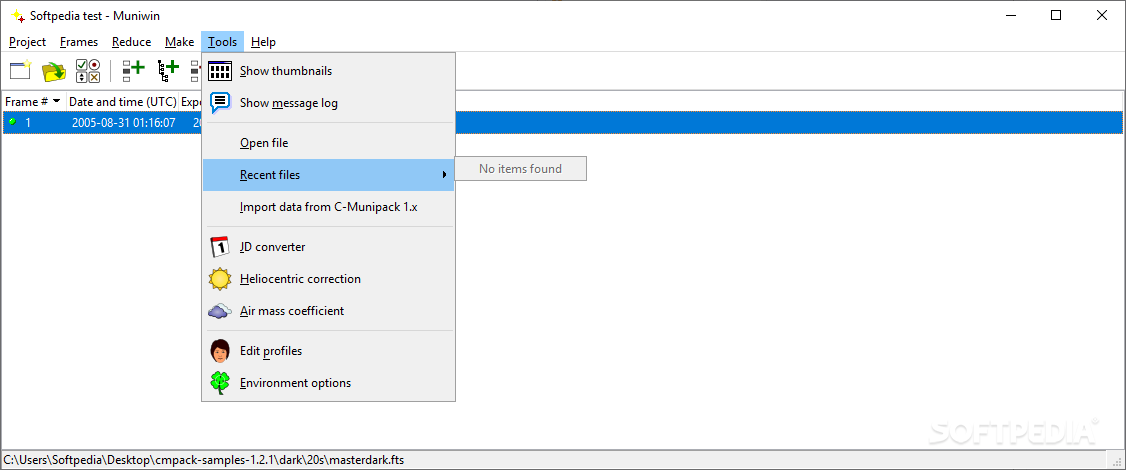Click the Add frames from folder tree icon
Viewport: 1126px width, 470px height.
(x=168, y=70)
